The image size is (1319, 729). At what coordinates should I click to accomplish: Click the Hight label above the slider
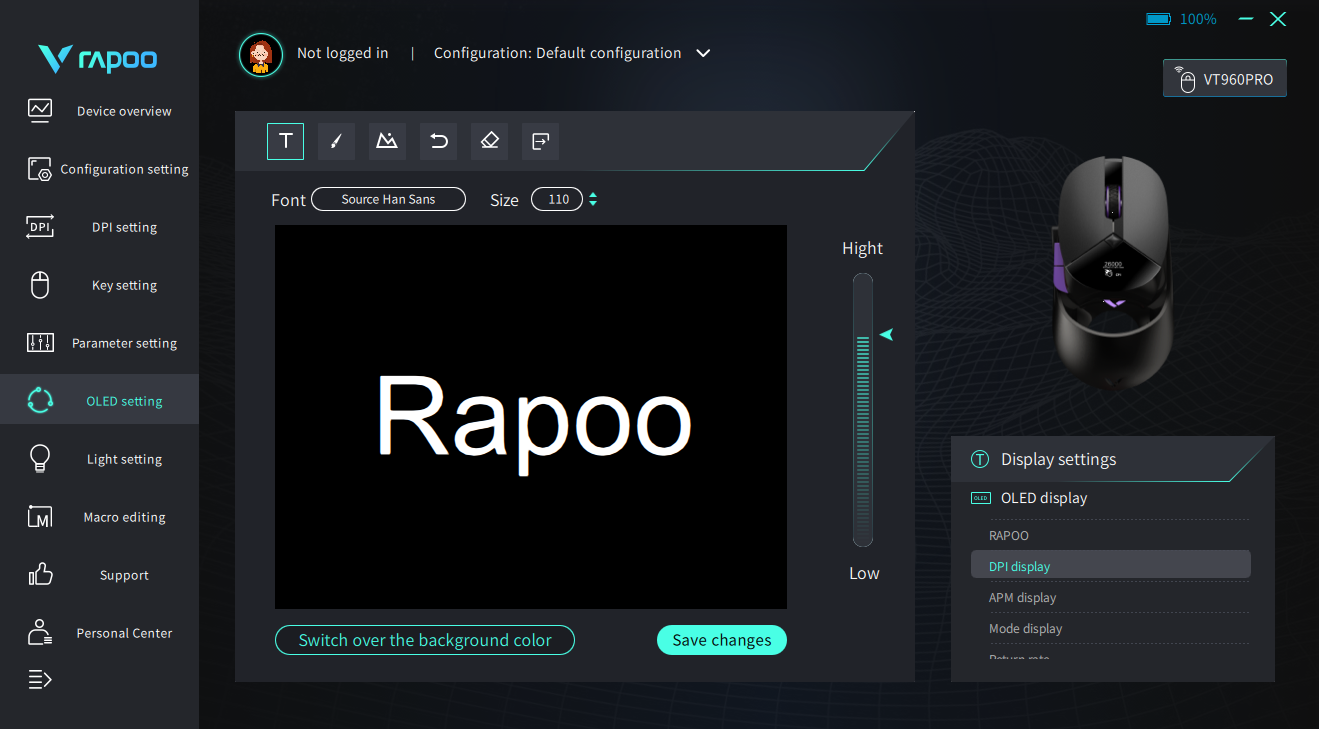863,248
